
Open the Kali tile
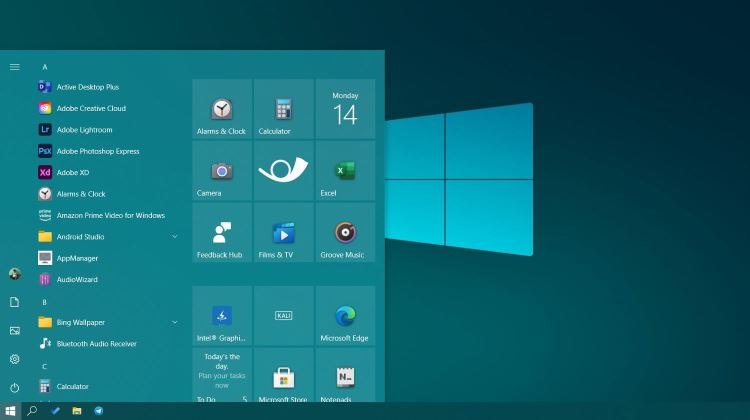[284, 316]
